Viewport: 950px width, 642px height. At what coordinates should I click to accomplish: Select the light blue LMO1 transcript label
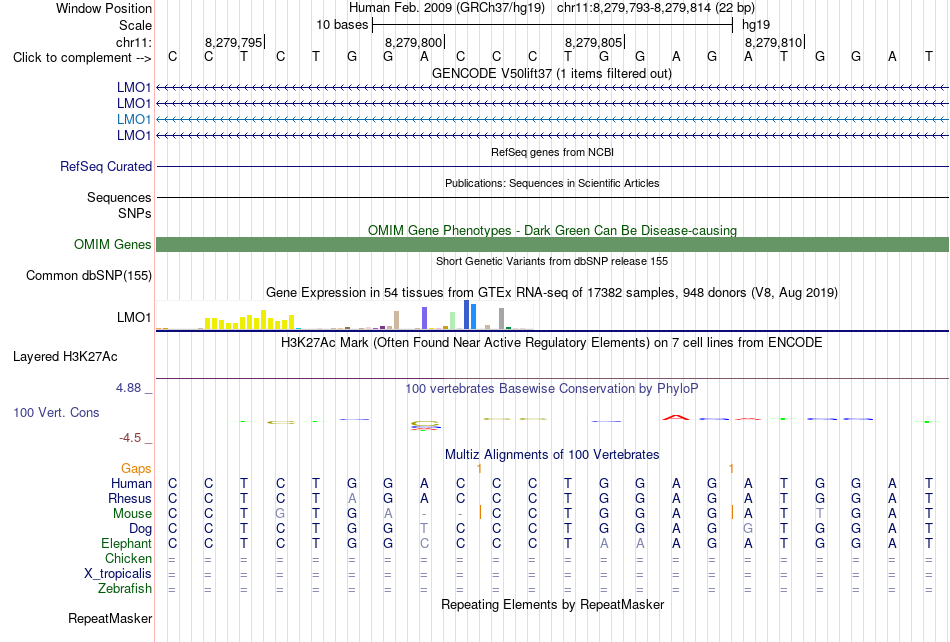click(x=134, y=119)
